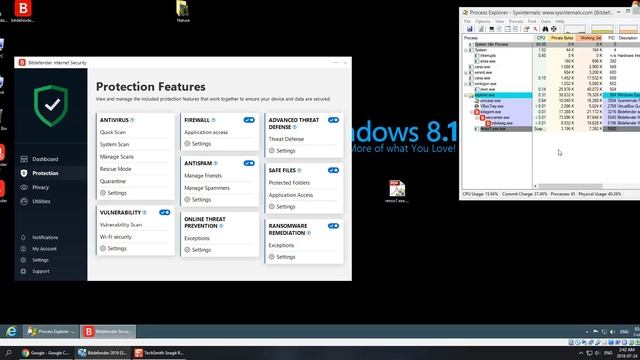640x360 pixels.
Task: Open Settings in Advanced Threat Defense card
Action: [282, 151]
